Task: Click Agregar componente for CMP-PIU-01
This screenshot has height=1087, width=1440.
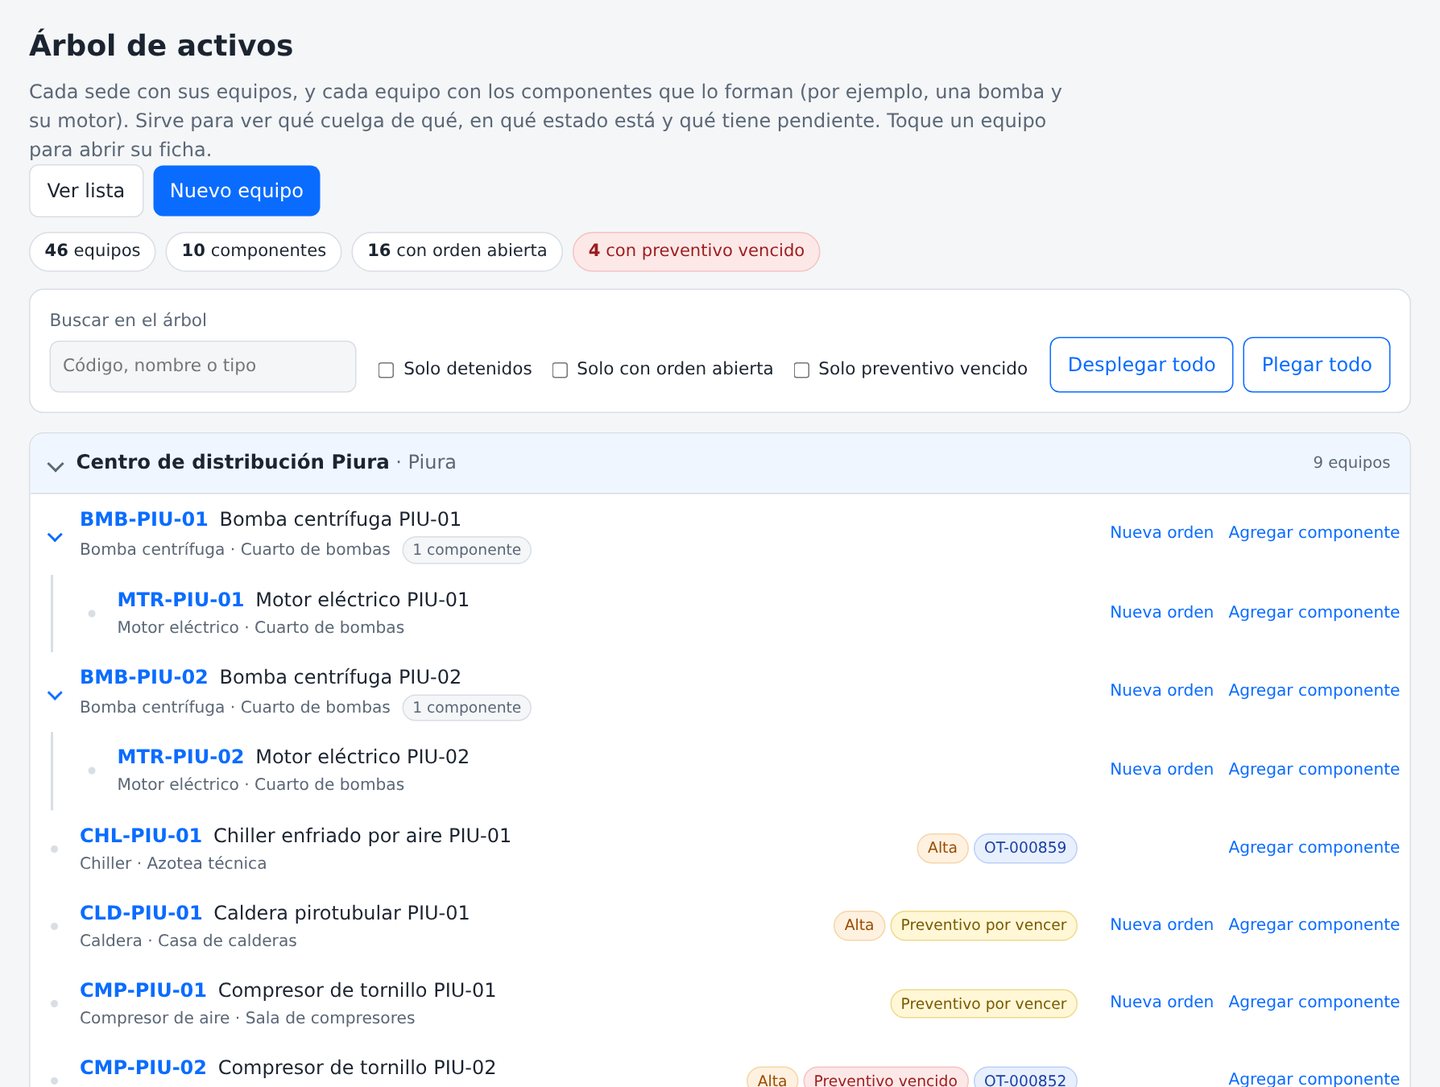Action: coord(1314,1002)
